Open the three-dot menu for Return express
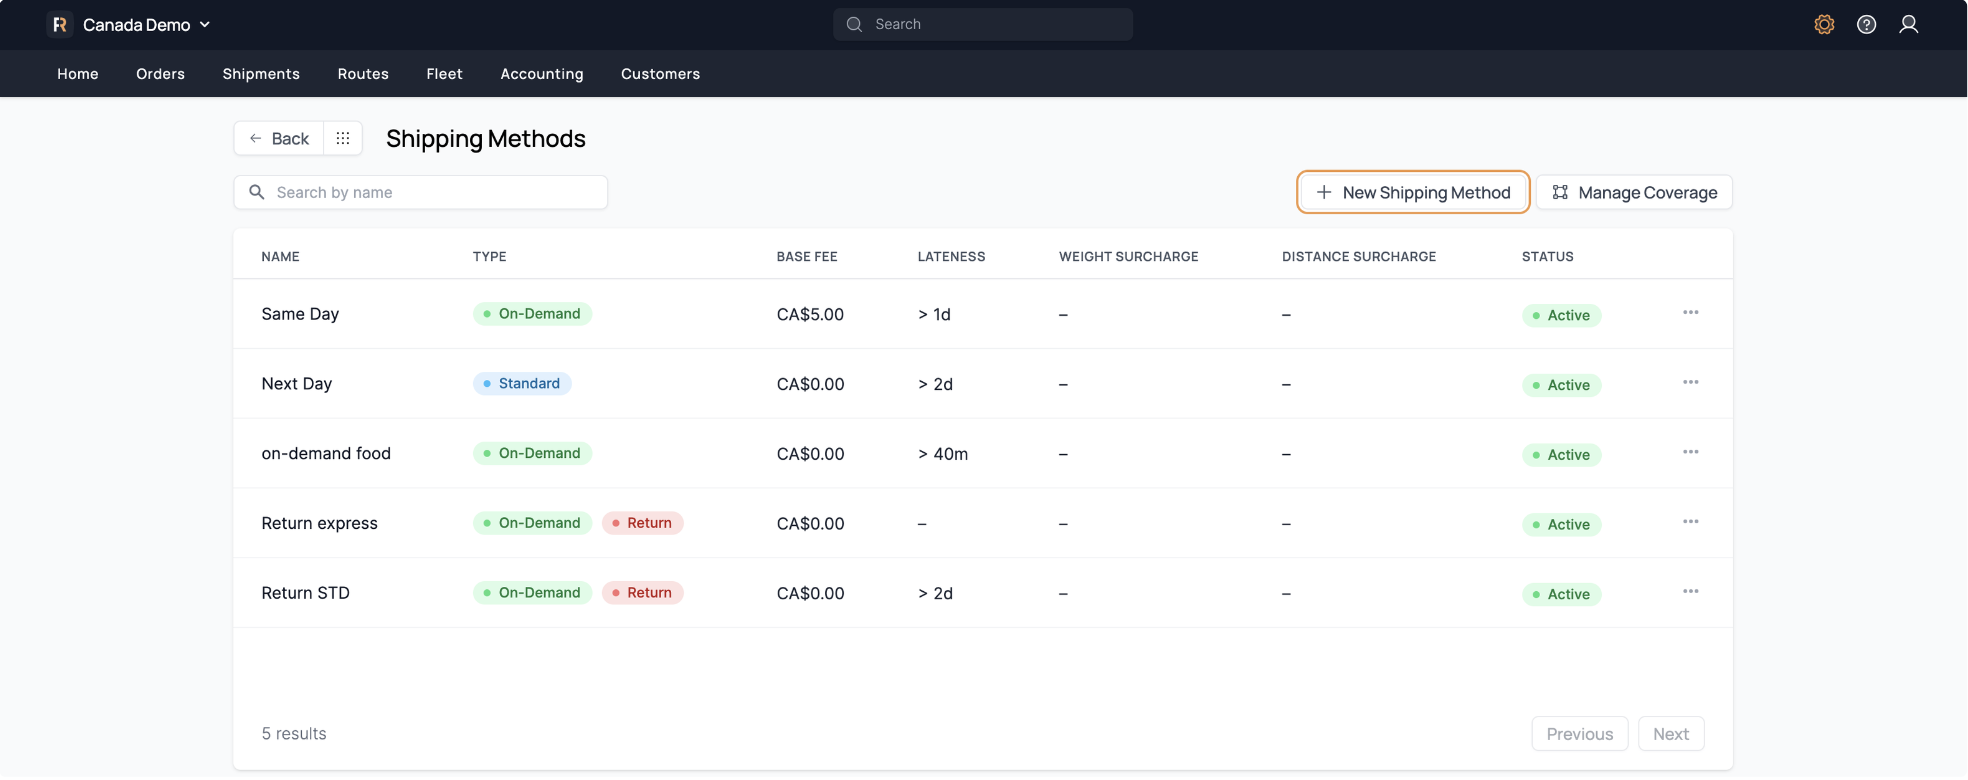The width and height of the screenshot is (1968, 780). click(1690, 522)
